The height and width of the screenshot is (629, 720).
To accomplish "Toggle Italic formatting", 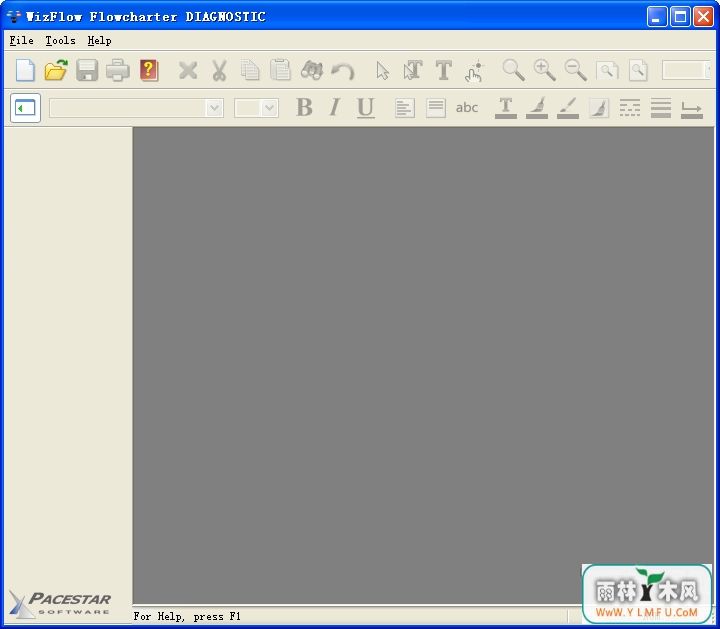I will [335, 108].
